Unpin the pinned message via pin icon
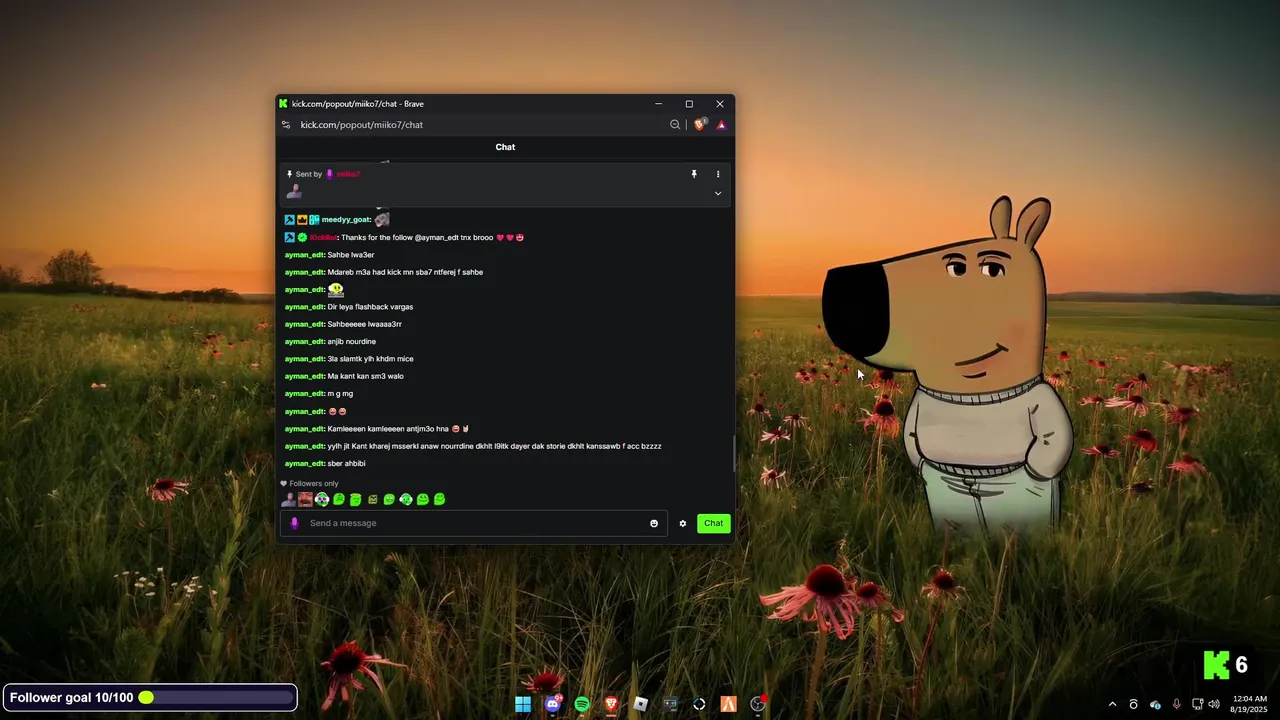 [694, 174]
